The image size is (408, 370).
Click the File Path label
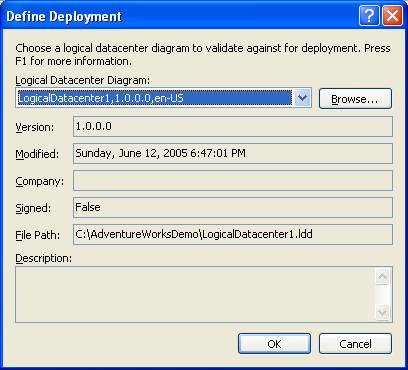(x=38, y=235)
